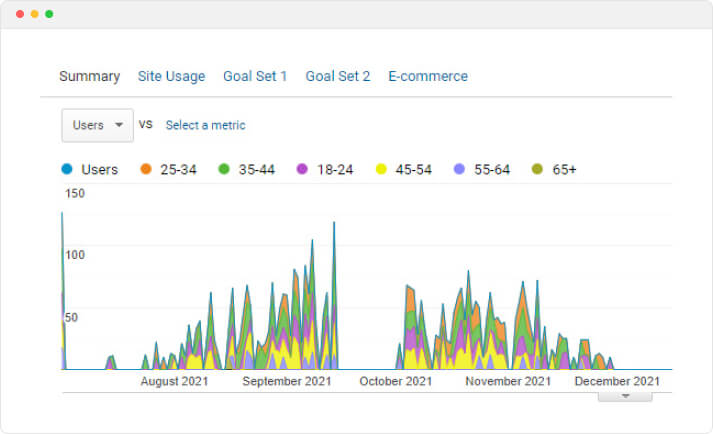Open the E-commerce tab
The width and height of the screenshot is (713, 434).
pos(428,76)
